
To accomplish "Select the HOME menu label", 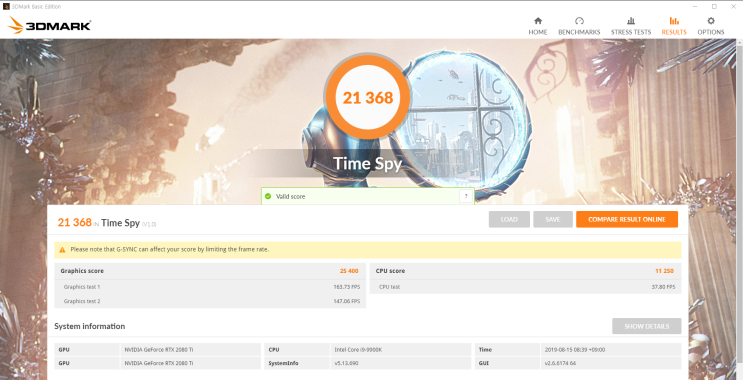I will point(538,32).
